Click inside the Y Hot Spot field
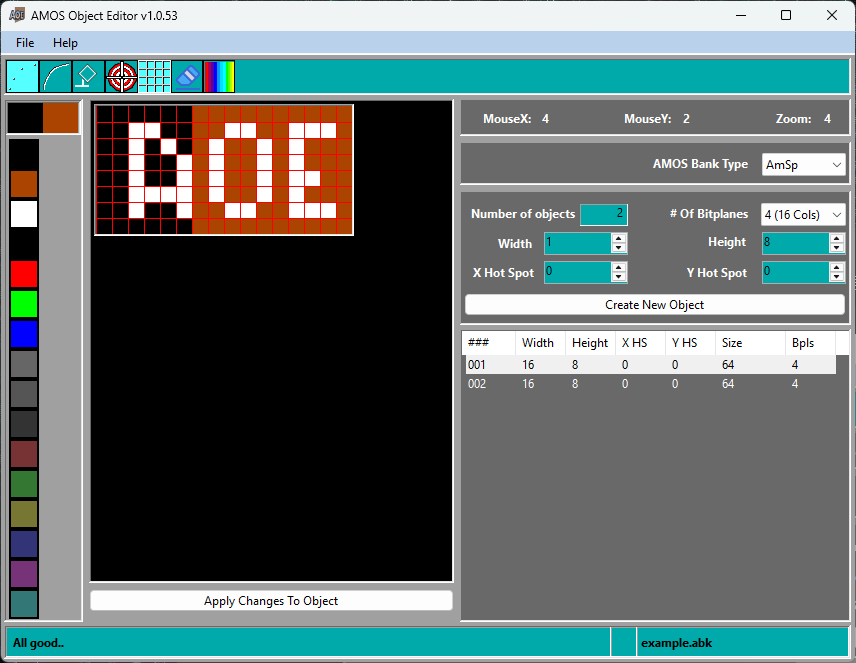This screenshot has height=663, width=856. pyautogui.click(x=795, y=272)
